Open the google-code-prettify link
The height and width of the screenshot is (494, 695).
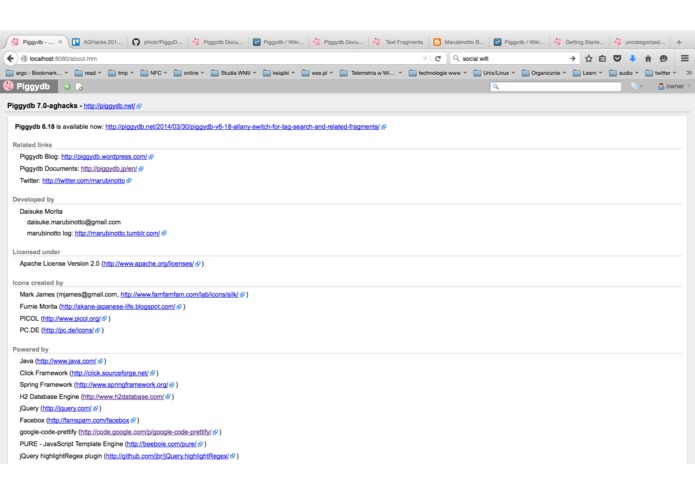click(146, 432)
